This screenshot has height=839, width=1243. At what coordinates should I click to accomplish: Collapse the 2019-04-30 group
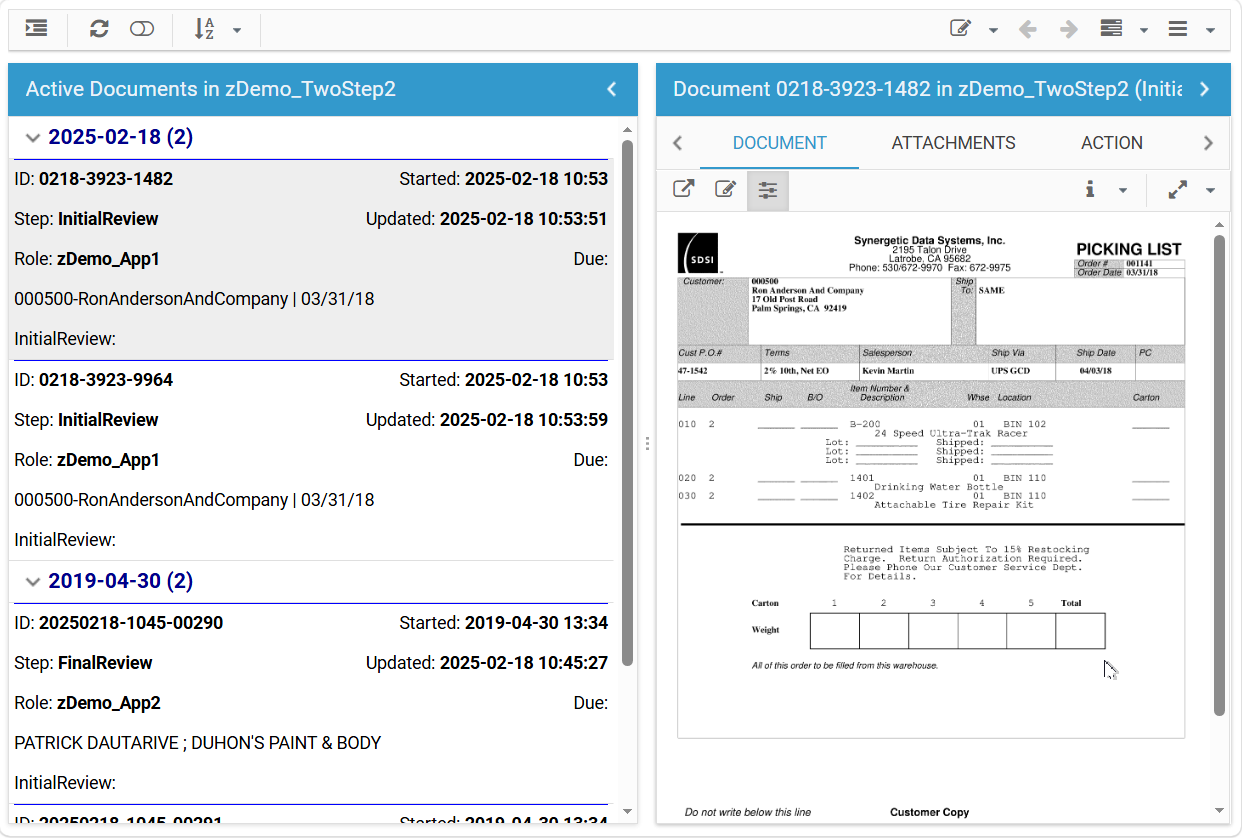(33, 582)
